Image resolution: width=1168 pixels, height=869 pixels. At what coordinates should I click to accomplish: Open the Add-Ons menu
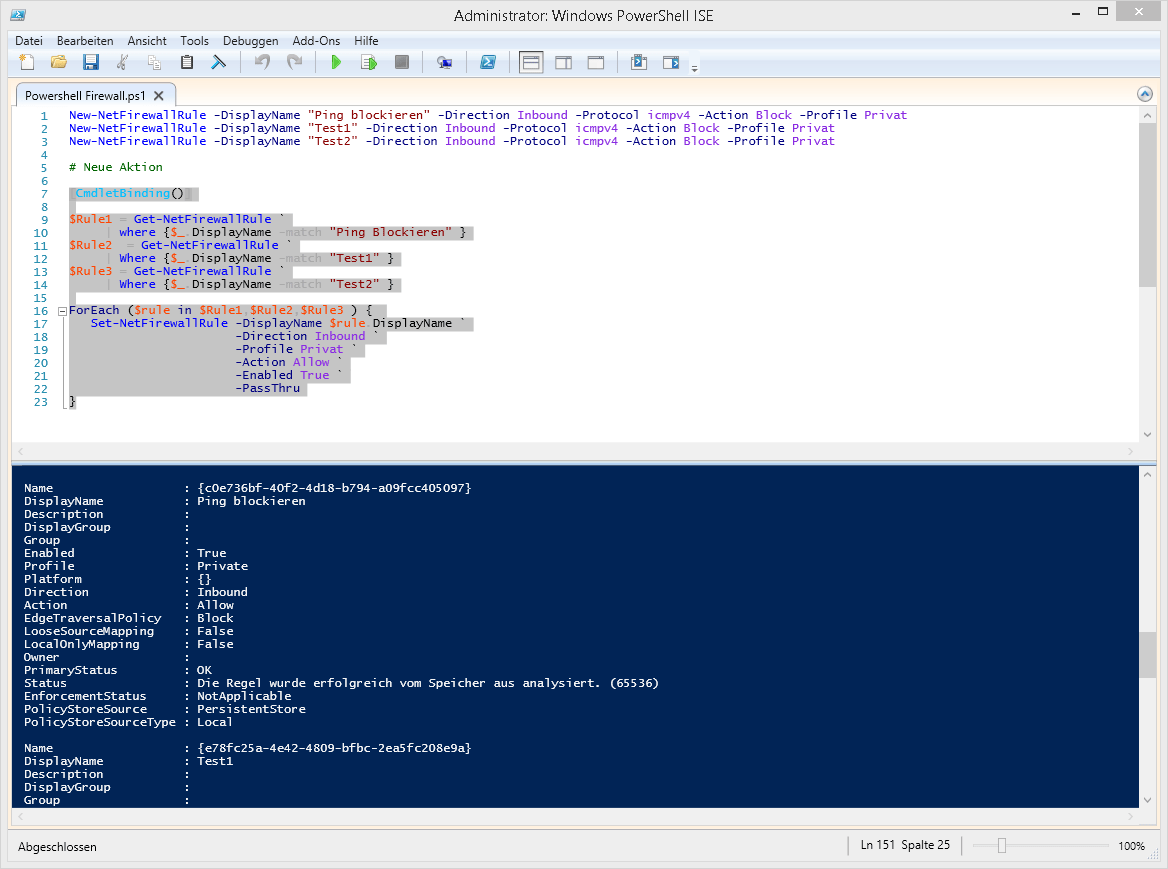[x=316, y=41]
